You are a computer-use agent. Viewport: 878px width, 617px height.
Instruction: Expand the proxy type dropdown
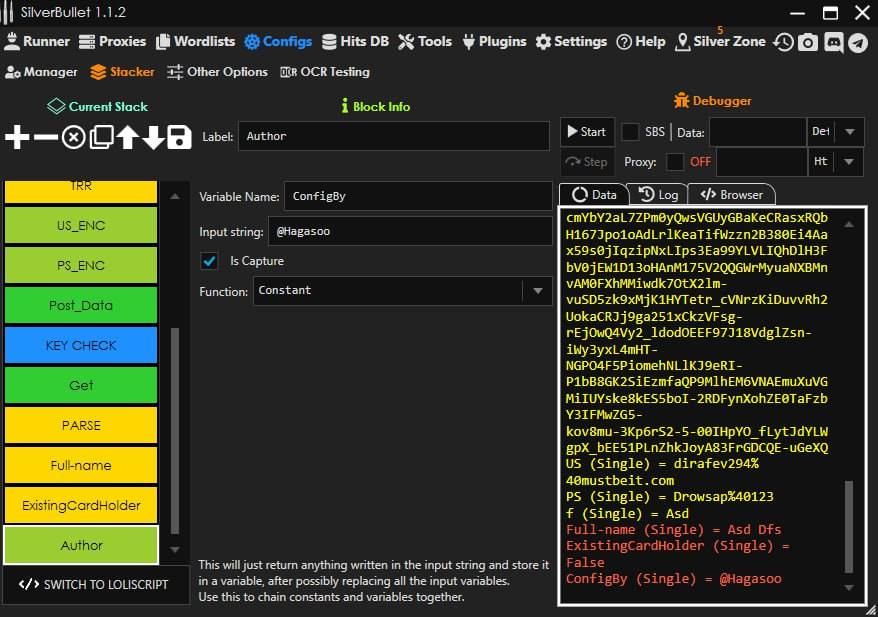coord(849,162)
